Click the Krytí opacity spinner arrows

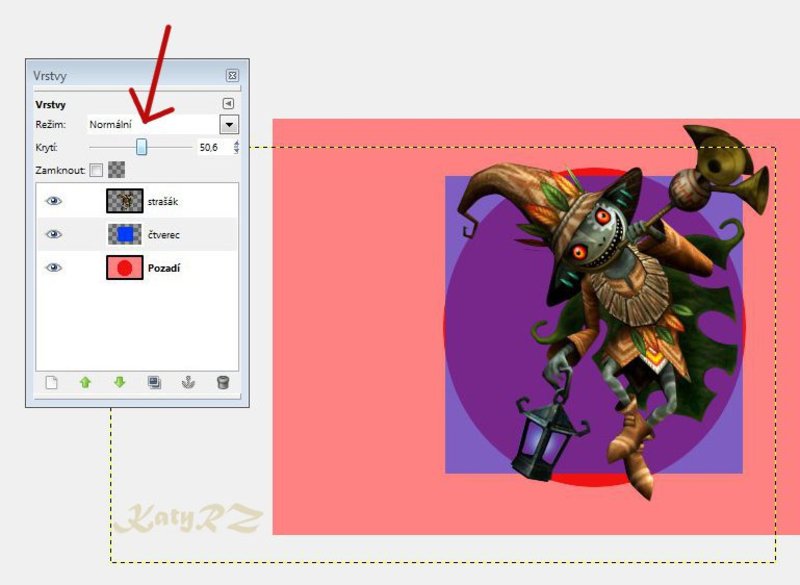click(x=236, y=147)
